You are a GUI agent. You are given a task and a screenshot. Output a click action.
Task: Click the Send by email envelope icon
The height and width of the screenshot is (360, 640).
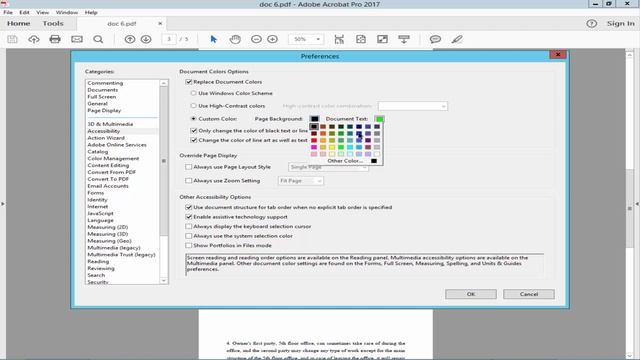pyautogui.click(x=77, y=39)
